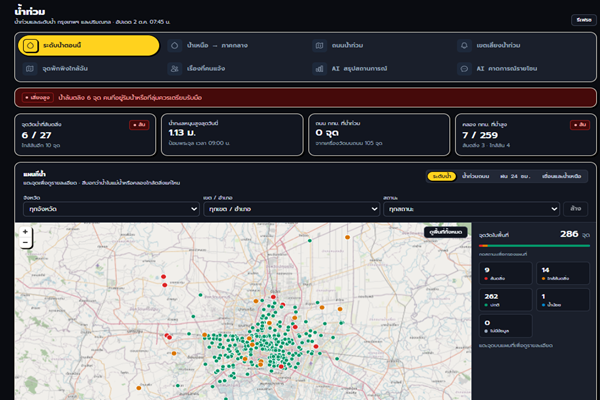This screenshot has height=400, width=600.
Task: Expand the สถานะ status dropdown
Action: pos(471,209)
